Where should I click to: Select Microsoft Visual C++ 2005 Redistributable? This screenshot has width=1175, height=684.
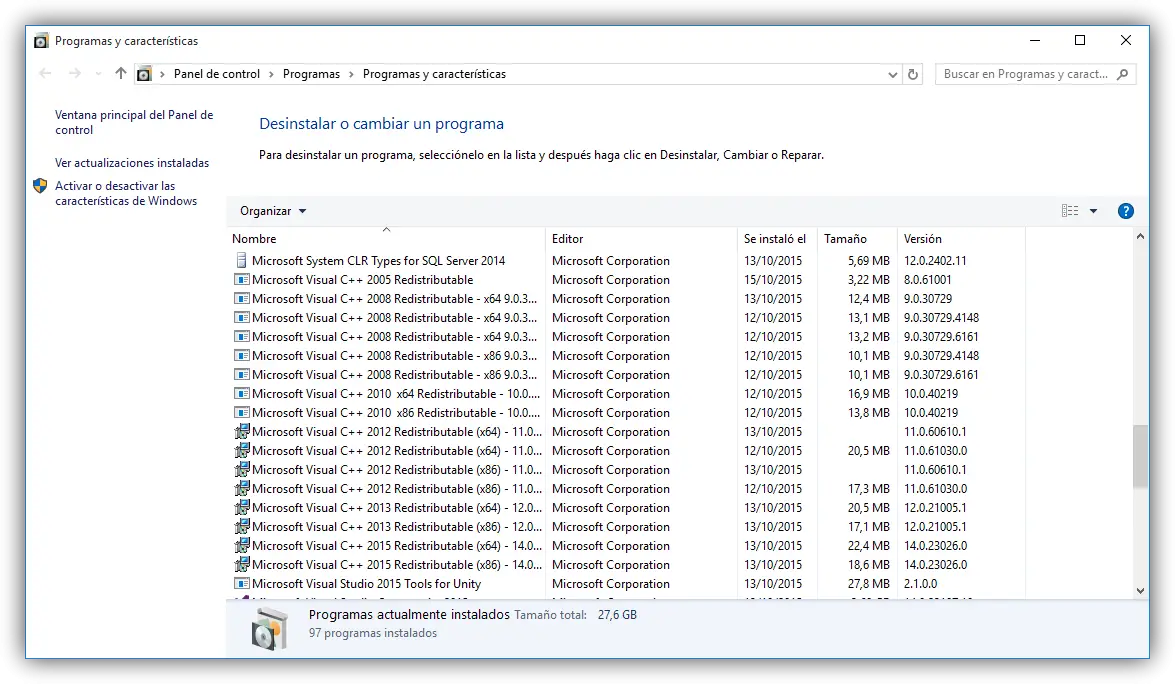[627, 279]
